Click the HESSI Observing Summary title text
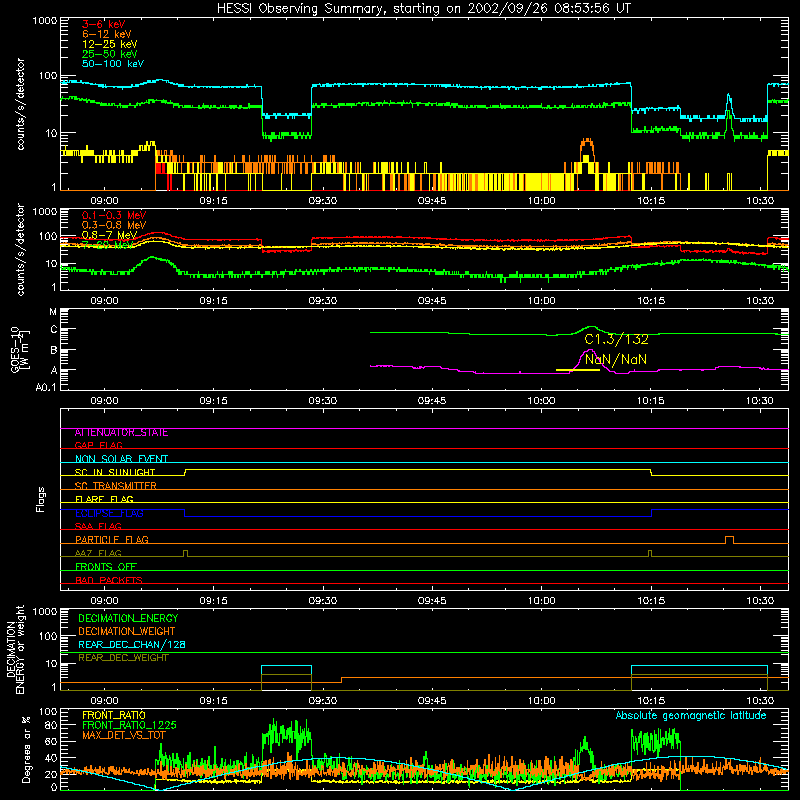Viewport: 800px width, 800px height. (423, 9)
